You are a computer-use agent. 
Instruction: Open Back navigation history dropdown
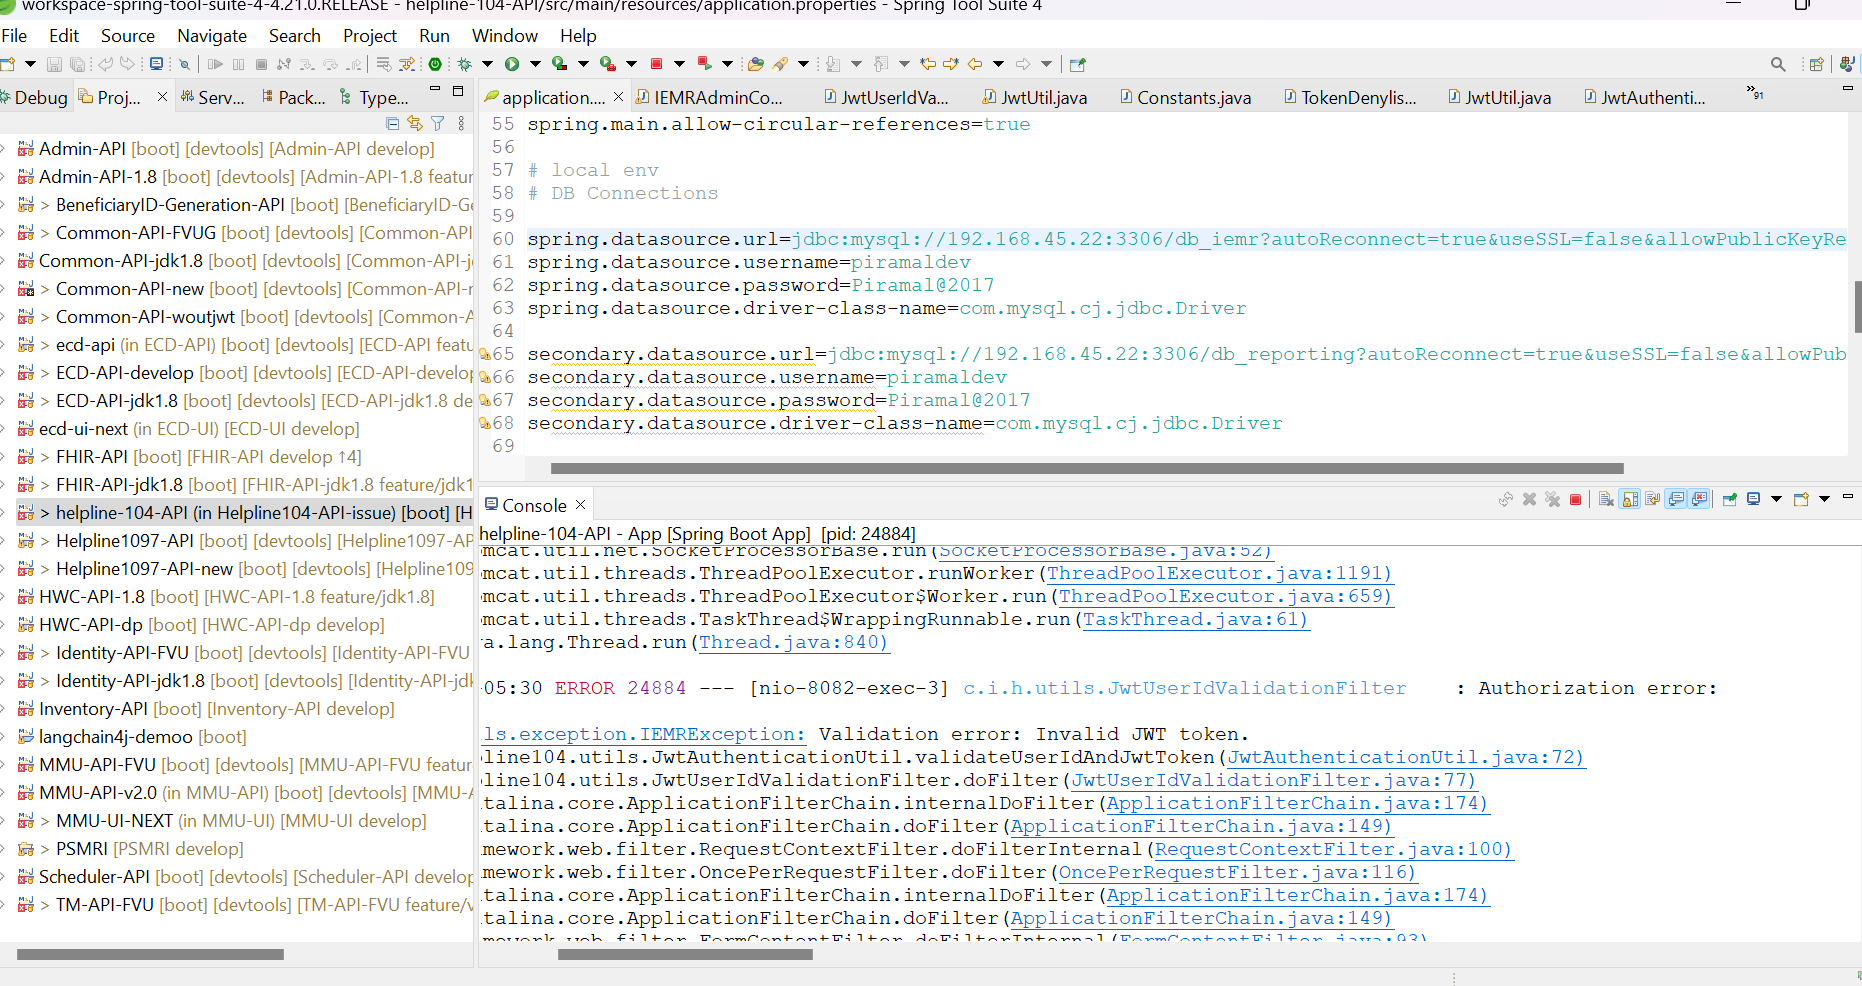point(998,64)
